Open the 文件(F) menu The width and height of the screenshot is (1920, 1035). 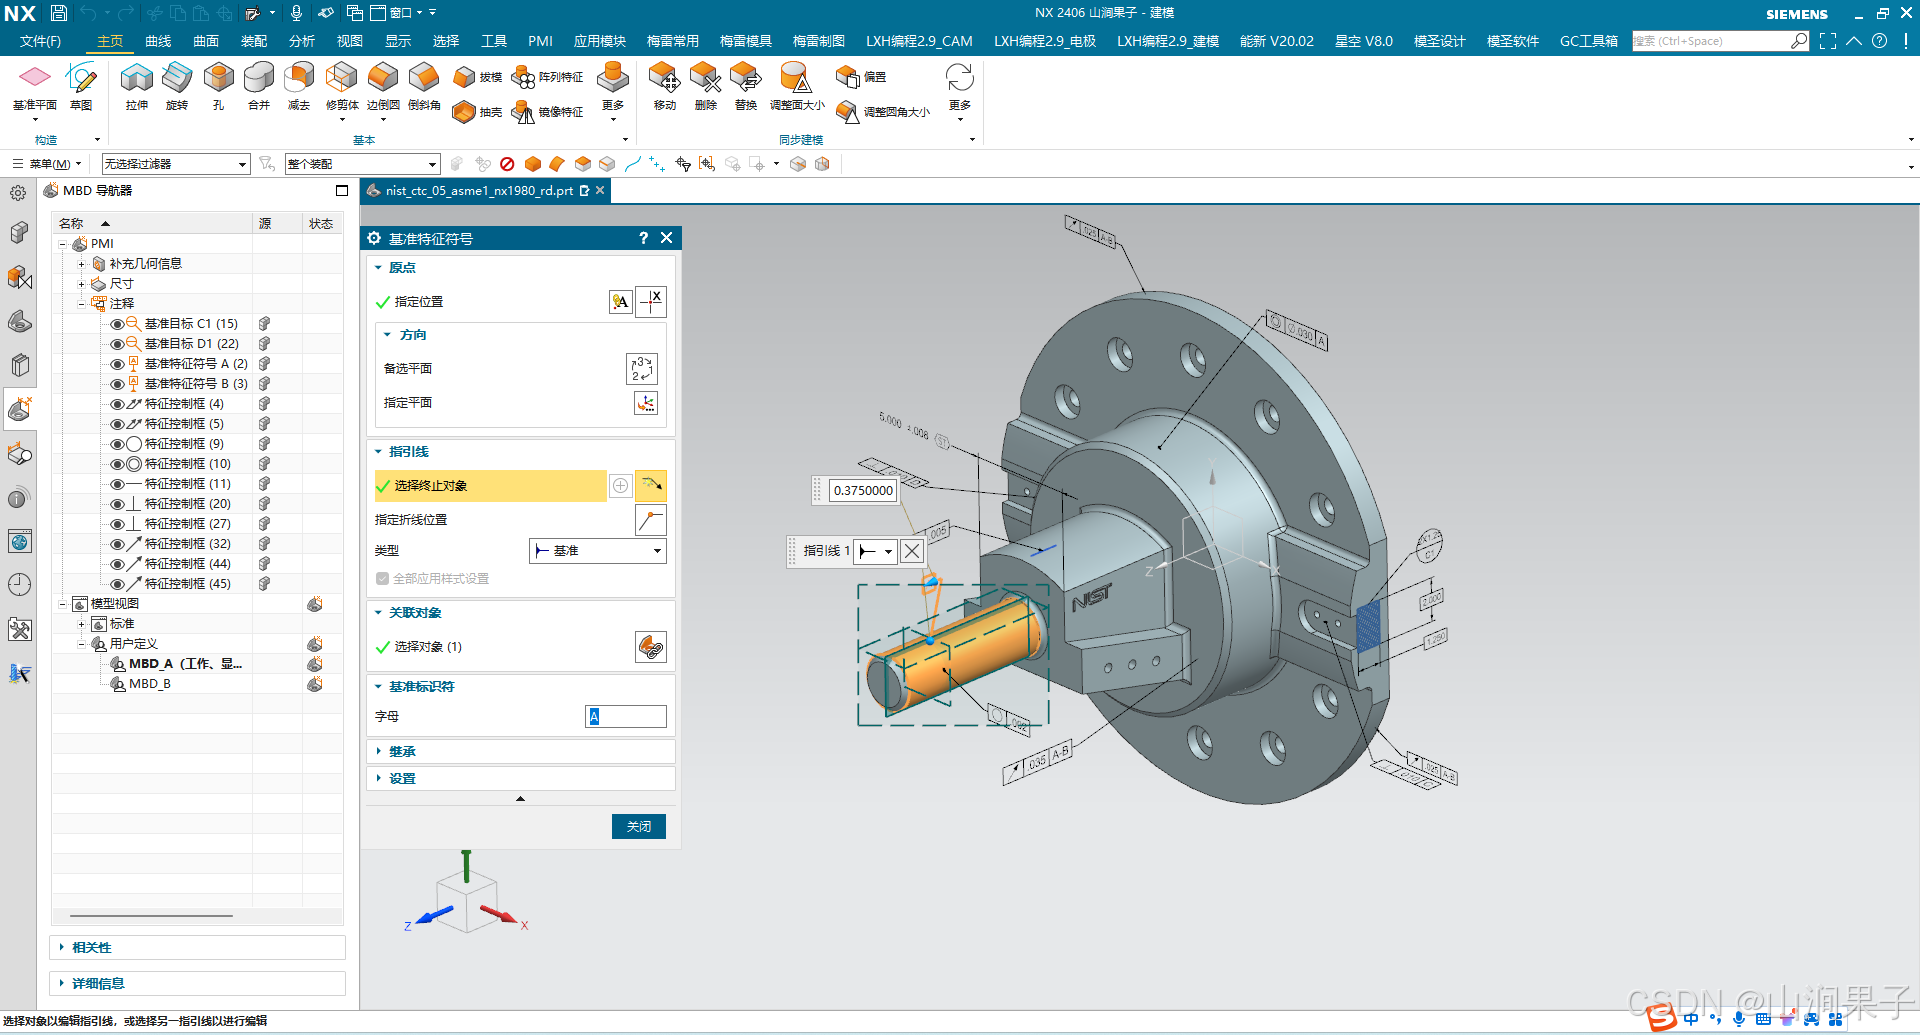coord(40,41)
